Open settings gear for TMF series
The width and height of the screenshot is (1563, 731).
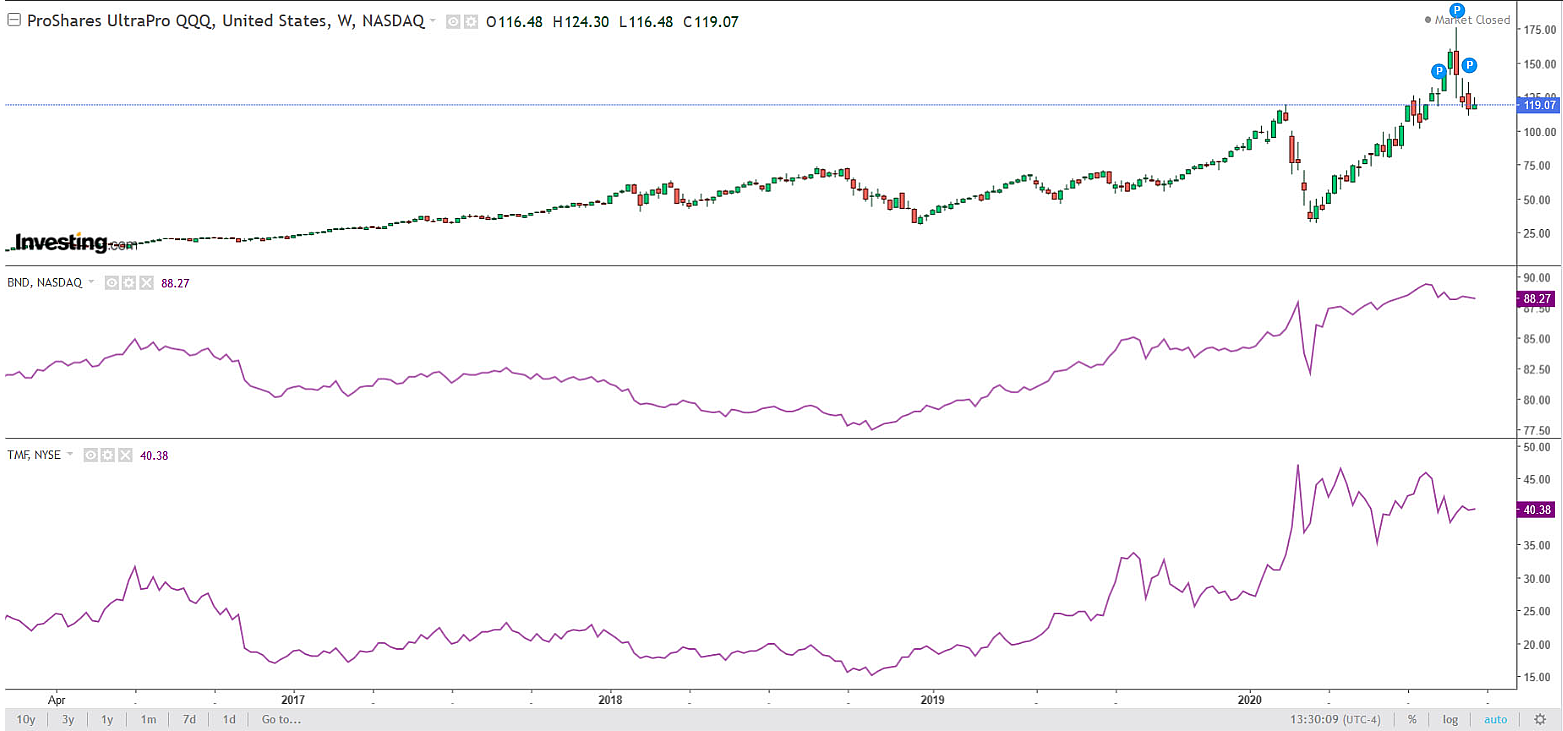pyautogui.click(x=108, y=454)
